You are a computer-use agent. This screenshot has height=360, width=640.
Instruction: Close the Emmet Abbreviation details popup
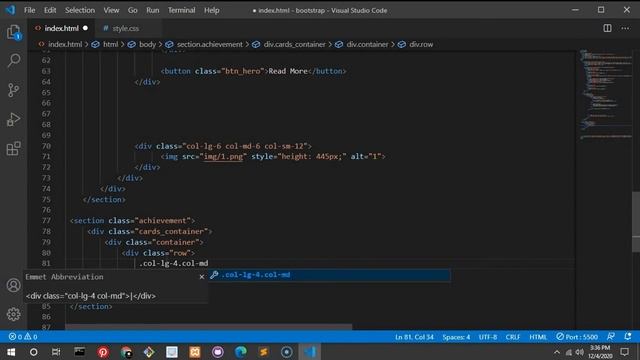pos(202,277)
